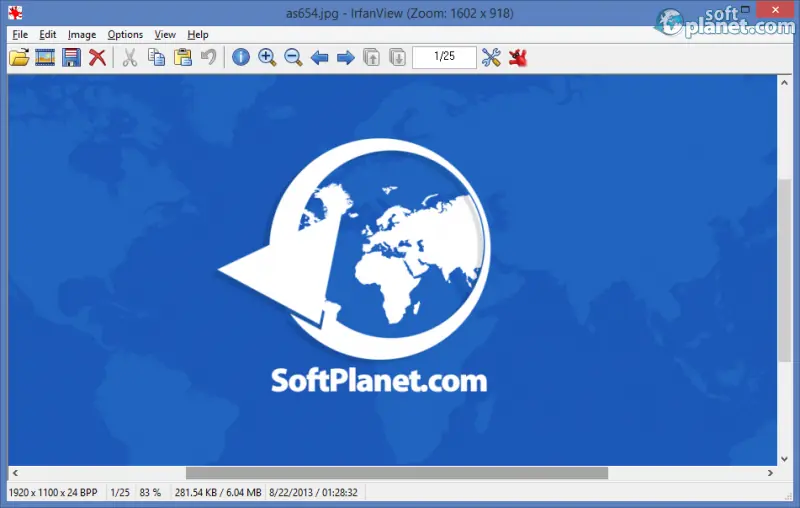Image resolution: width=800 pixels, height=508 pixels.
Task: Open the Options menu
Action: coord(125,35)
